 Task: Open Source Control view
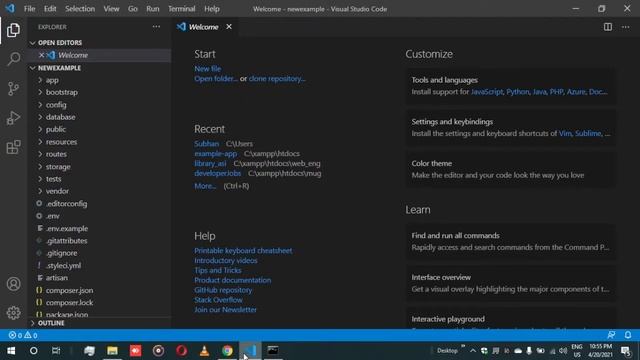(13, 89)
